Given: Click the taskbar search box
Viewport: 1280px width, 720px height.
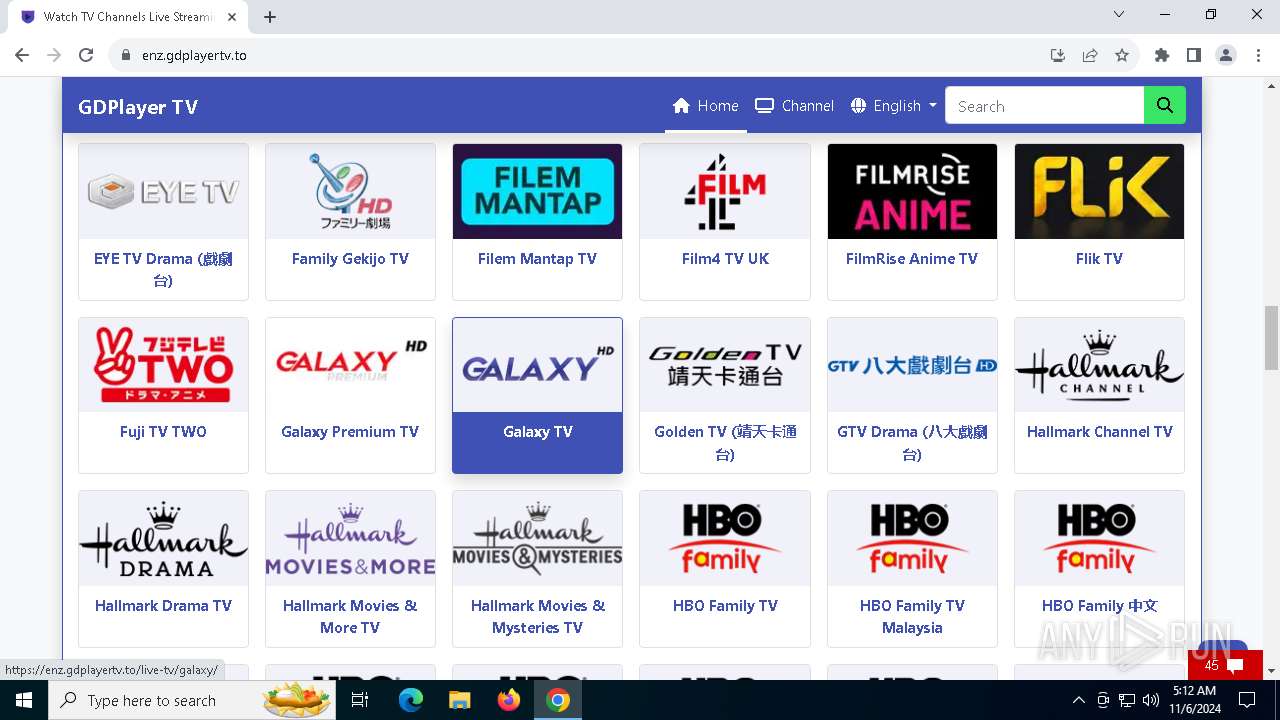Looking at the screenshot, I should click(x=191, y=700).
